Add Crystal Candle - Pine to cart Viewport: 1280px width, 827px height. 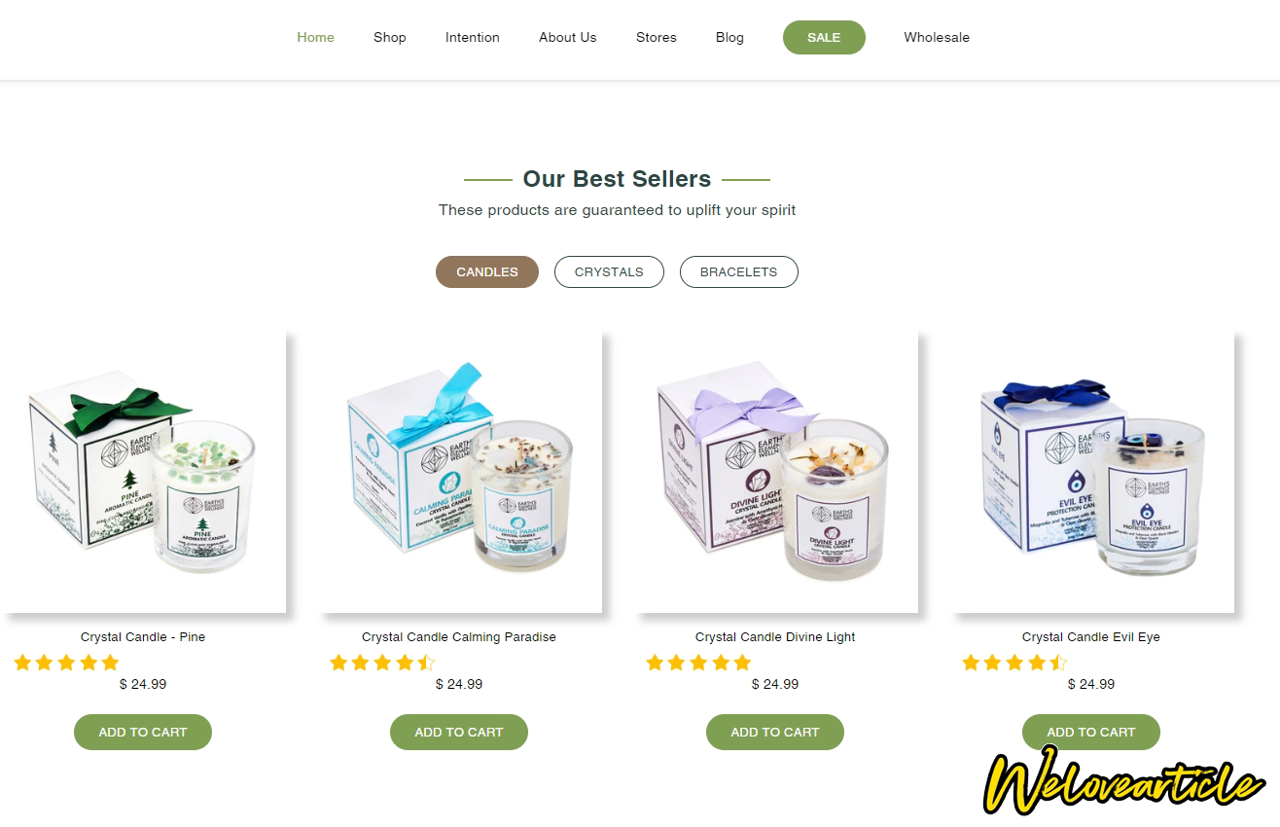coord(143,732)
